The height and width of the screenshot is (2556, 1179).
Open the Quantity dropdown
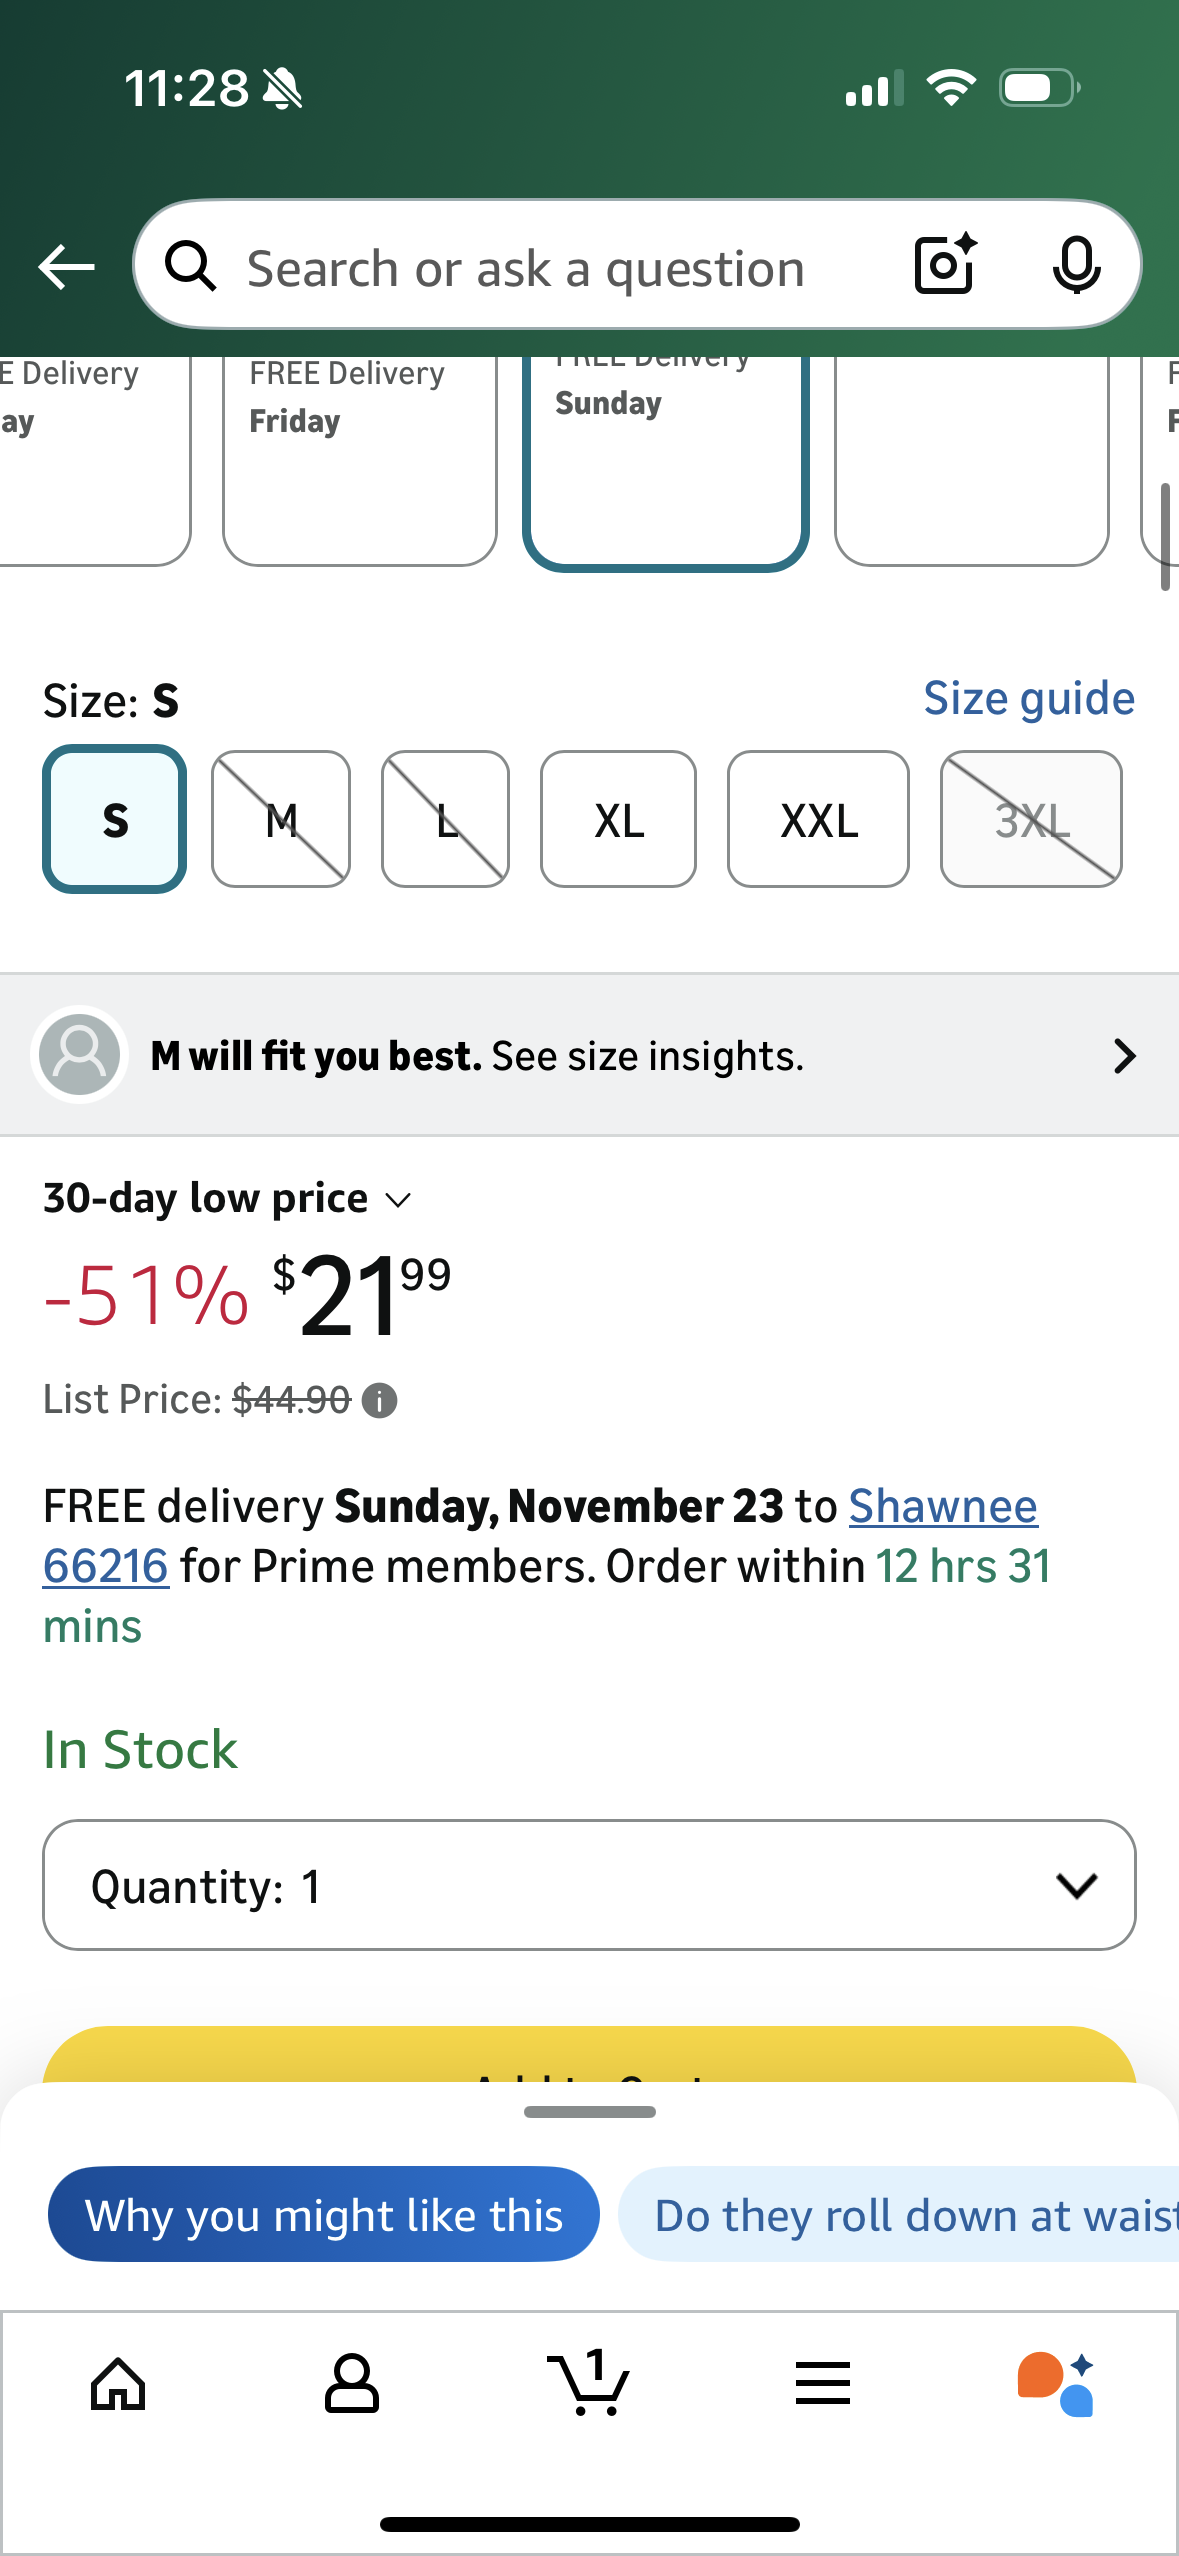pyautogui.click(x=589, y=1885)
